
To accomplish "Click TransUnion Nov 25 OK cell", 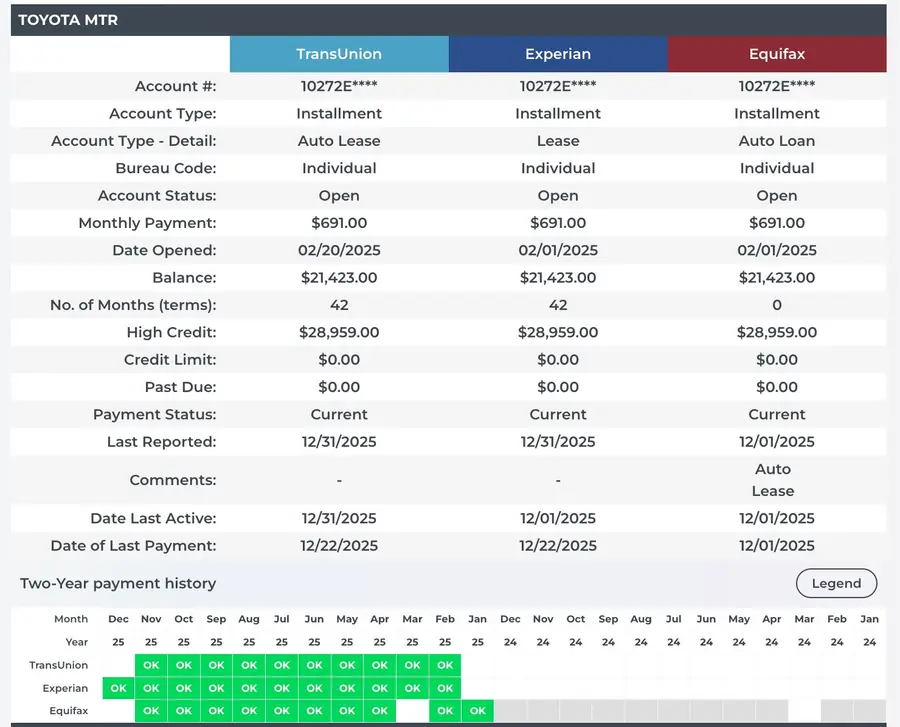I will (x=151, y=665).
